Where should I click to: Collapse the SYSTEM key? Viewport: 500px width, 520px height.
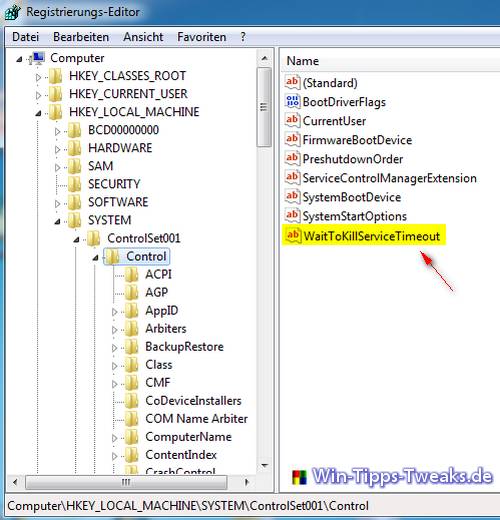coord(57,221)
